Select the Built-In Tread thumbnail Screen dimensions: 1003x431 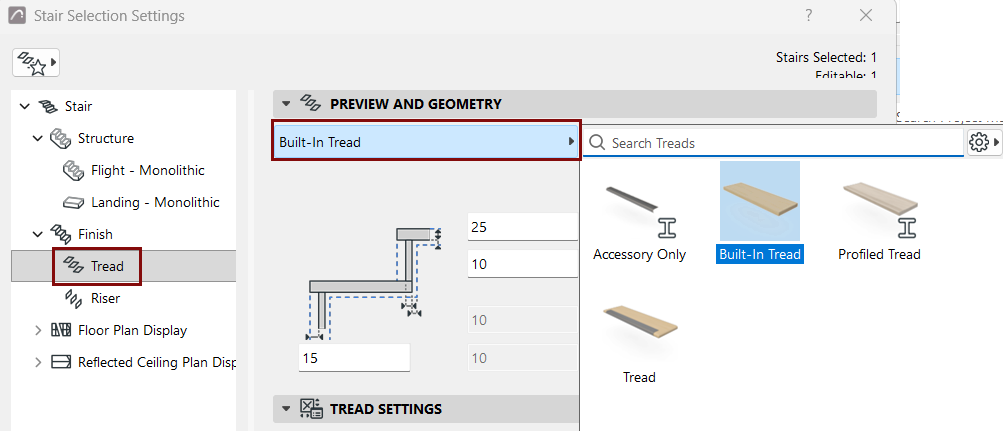(759, 201)
